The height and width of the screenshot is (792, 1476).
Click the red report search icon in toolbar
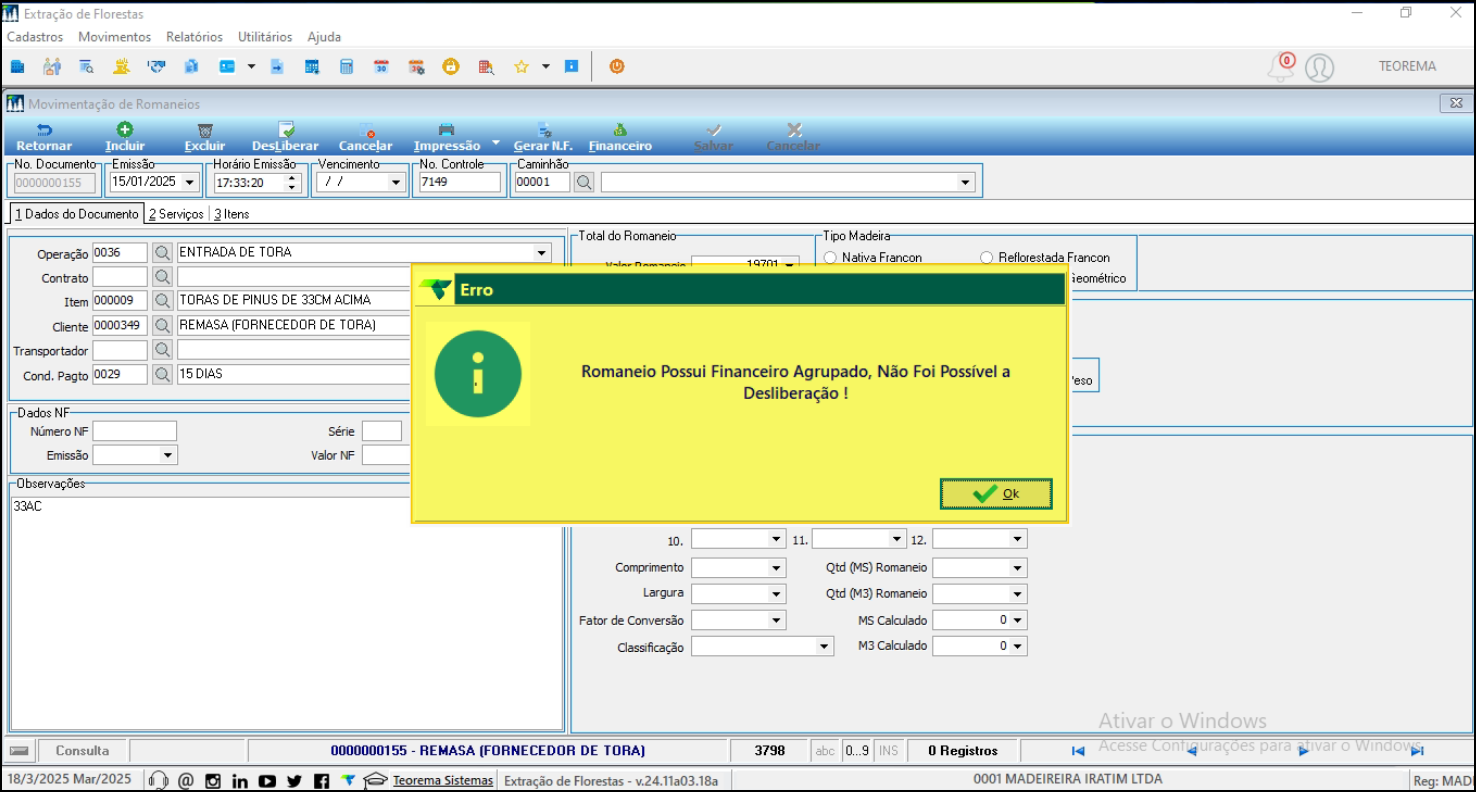coord(486,67)
